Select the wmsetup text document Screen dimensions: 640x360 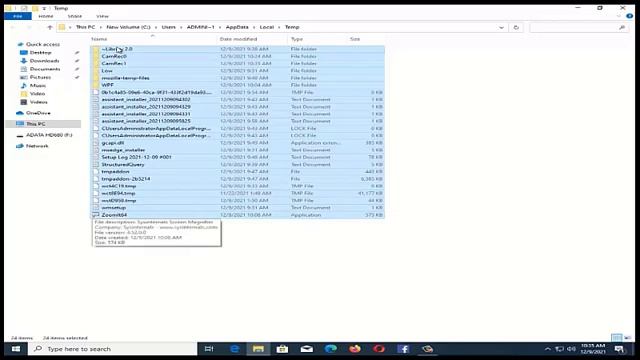(114, 208)
